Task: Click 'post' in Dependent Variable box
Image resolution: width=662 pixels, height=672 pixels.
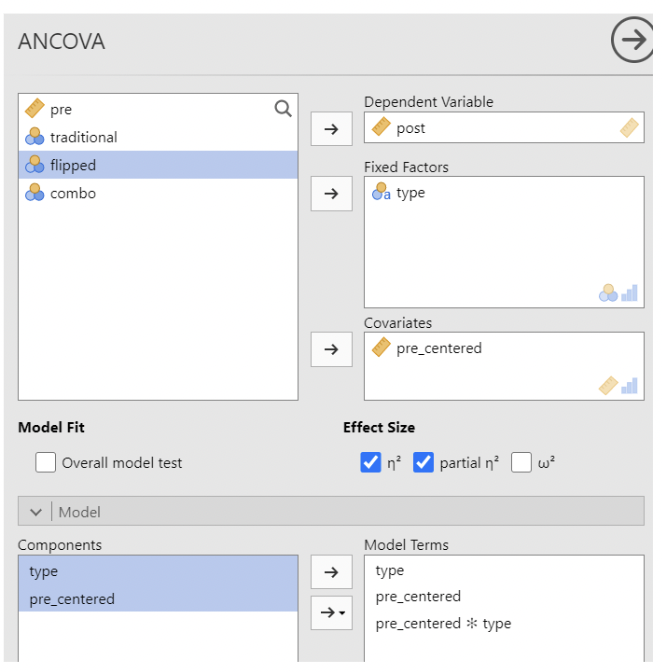Action: pyautogui.click(x=410, y=128)
